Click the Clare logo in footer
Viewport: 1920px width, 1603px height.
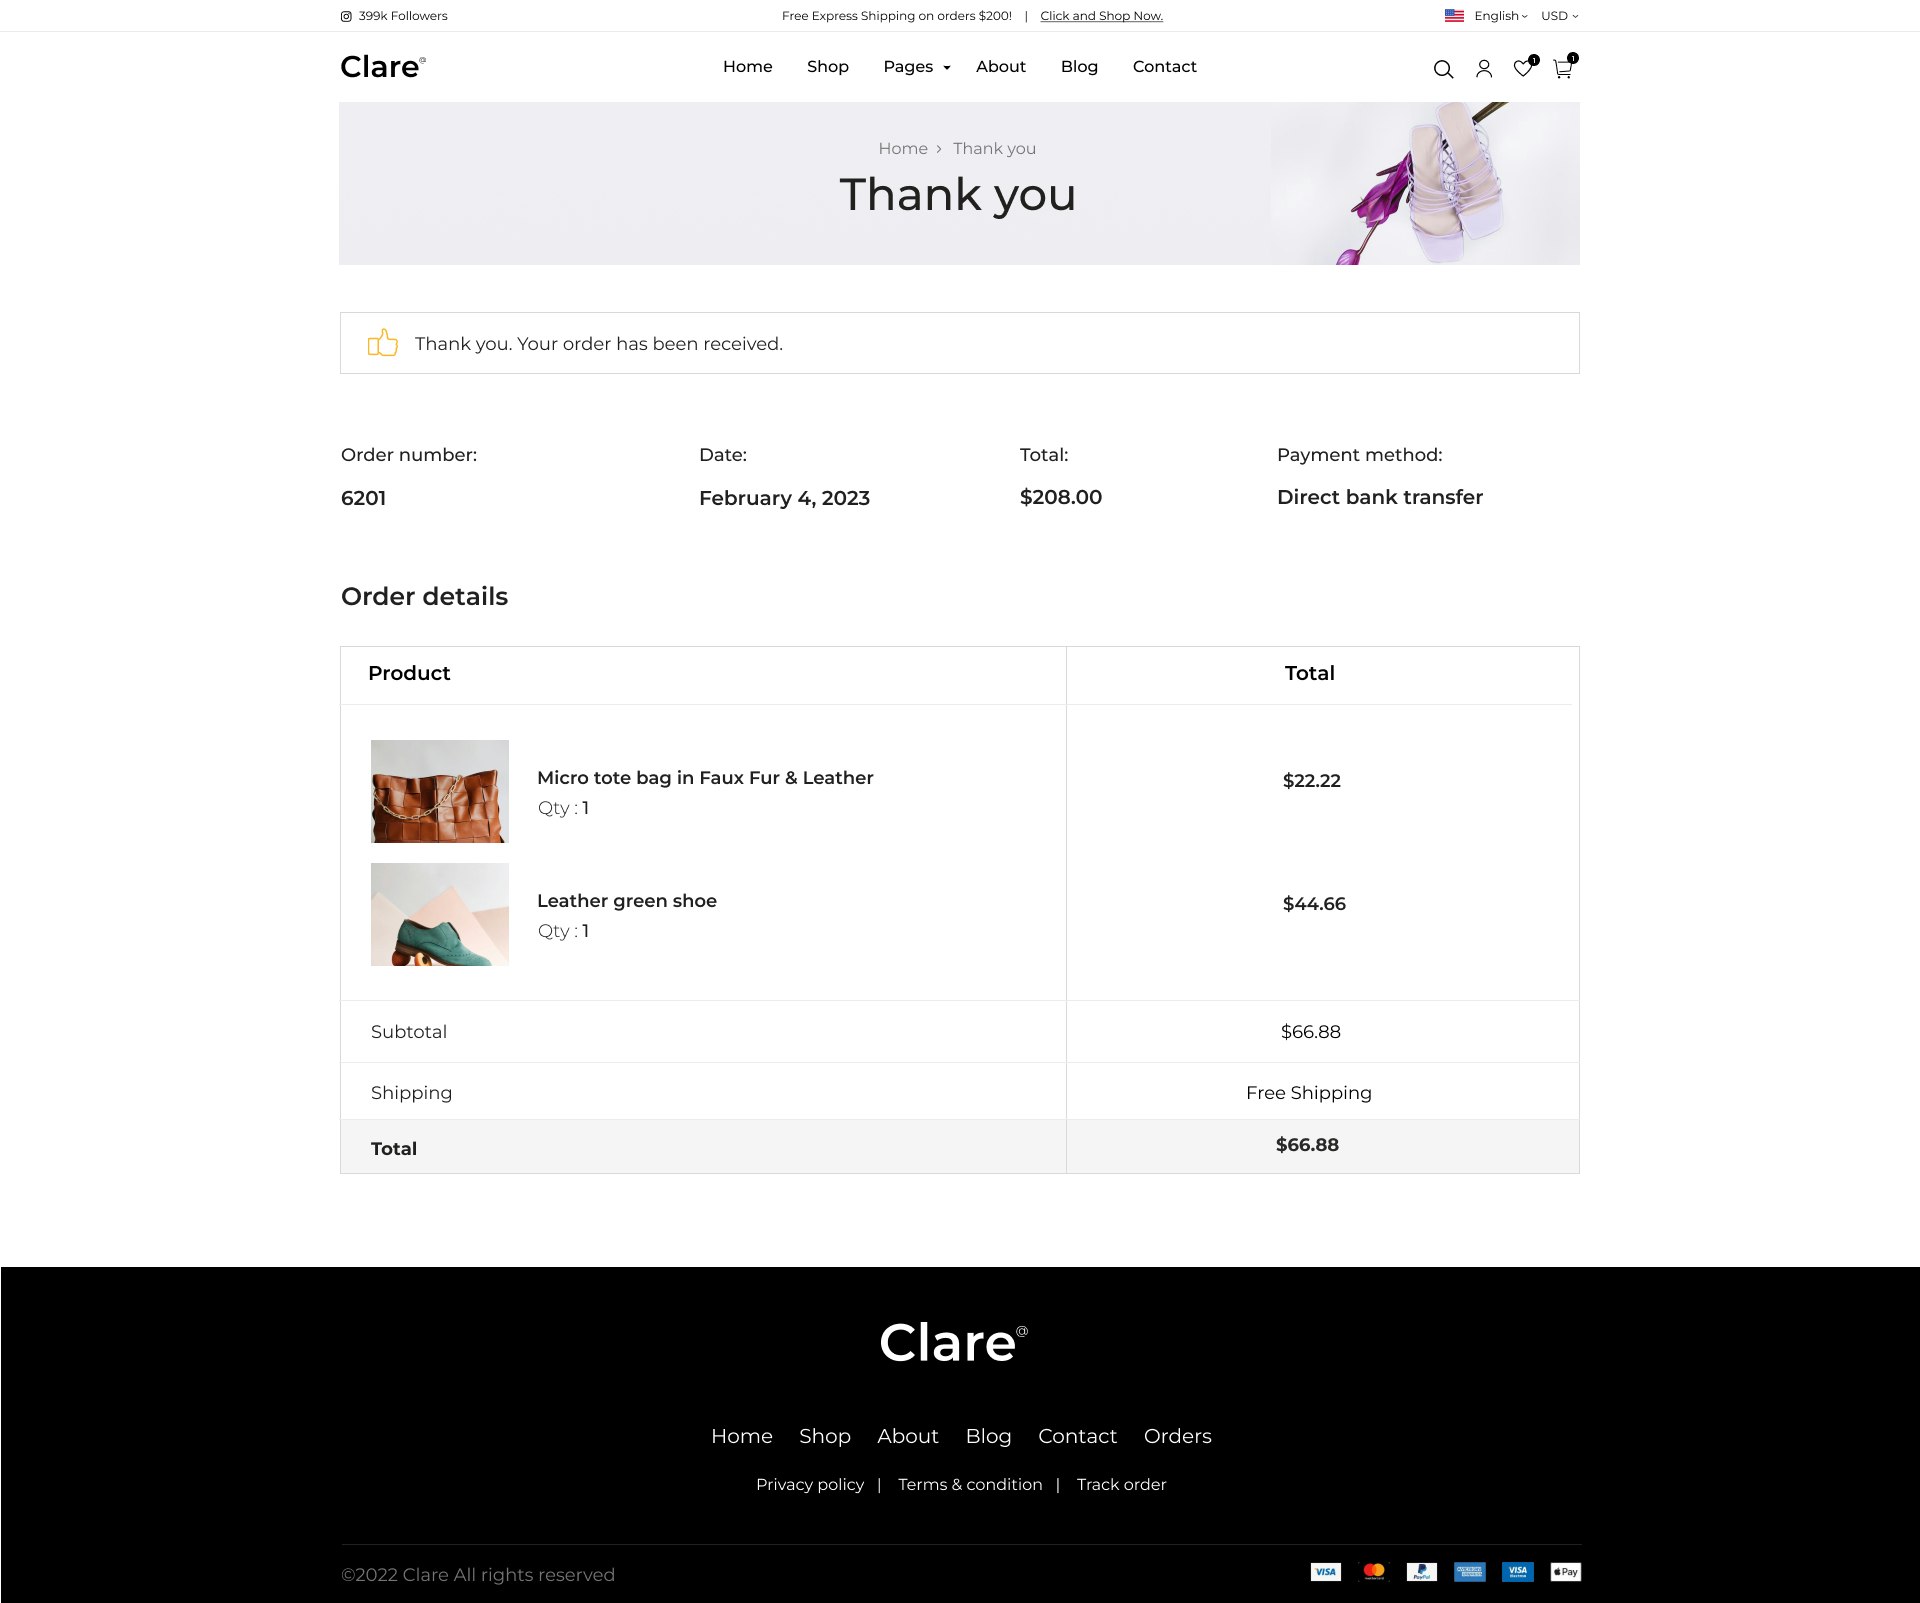pos(953,1343)
